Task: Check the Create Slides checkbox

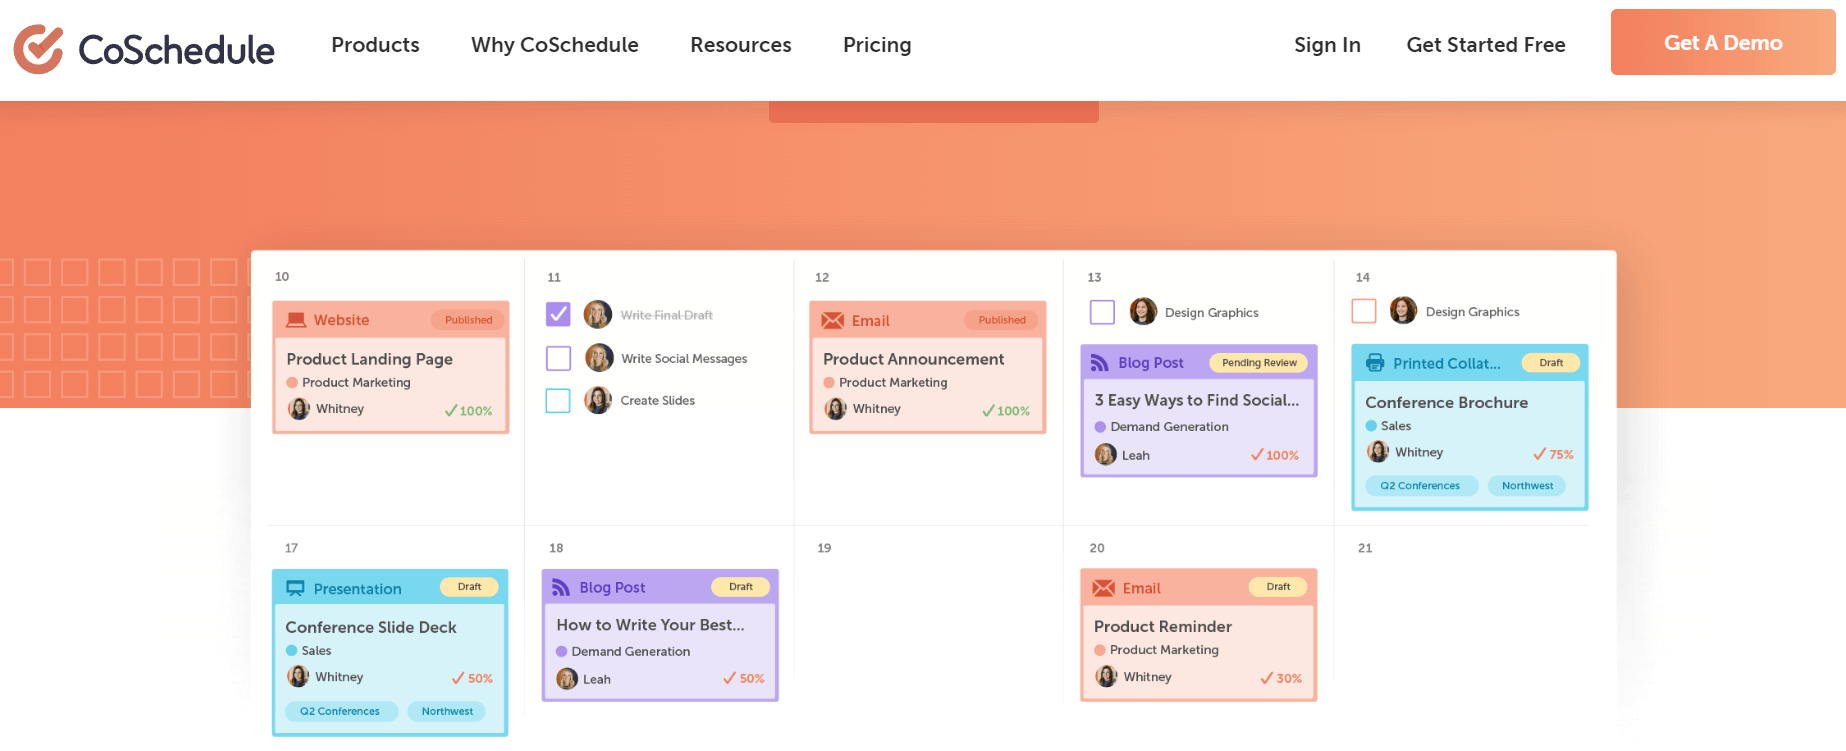Action: click(x=558, y=401)
